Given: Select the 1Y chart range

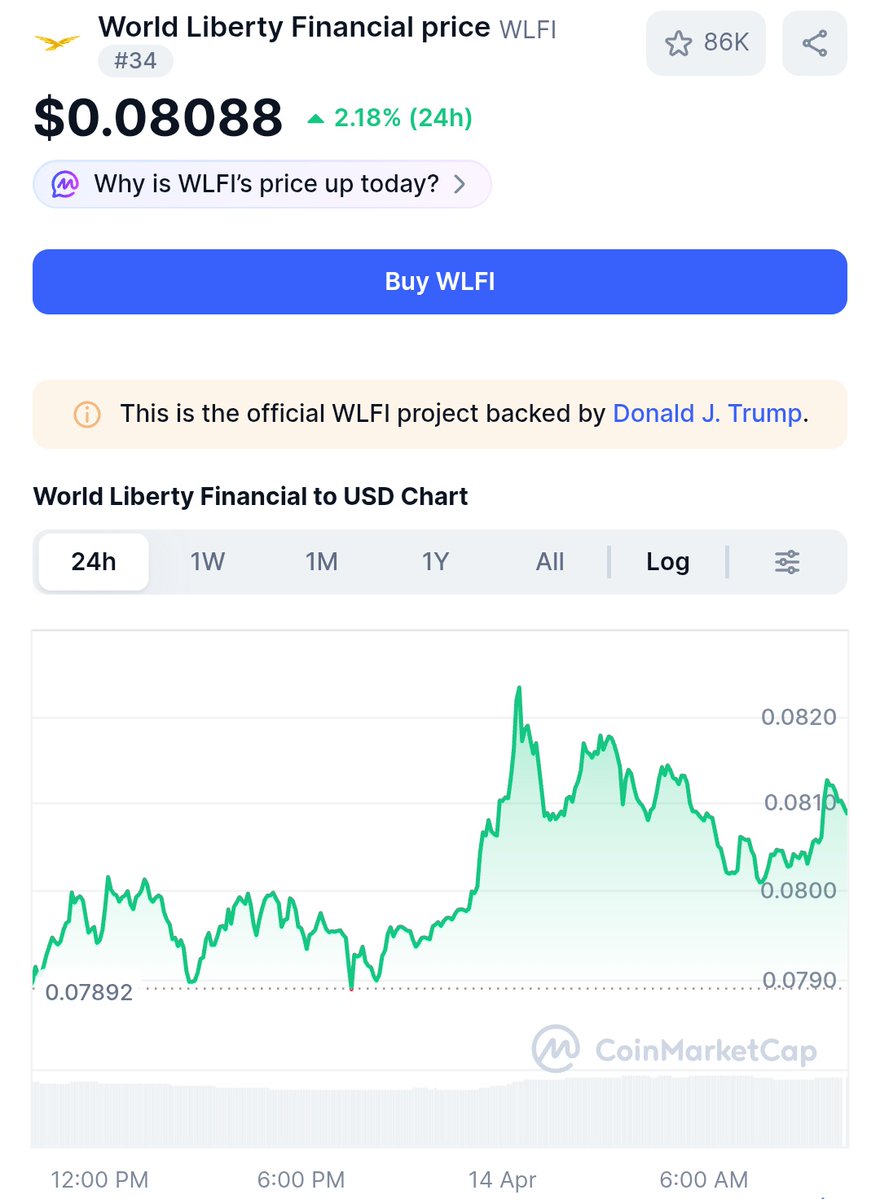Looking at the screenshot, I should [435, 562].
